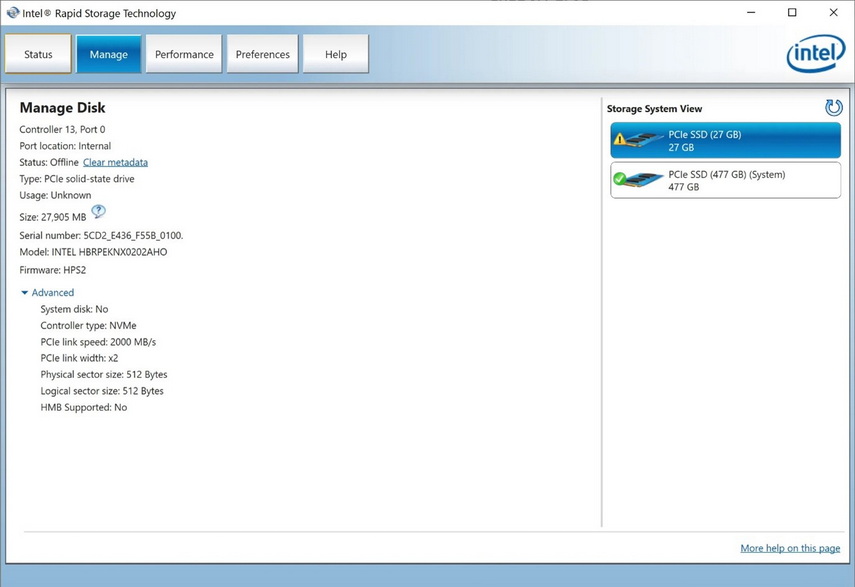Click HMB Supported: No text

coord(83,407)
